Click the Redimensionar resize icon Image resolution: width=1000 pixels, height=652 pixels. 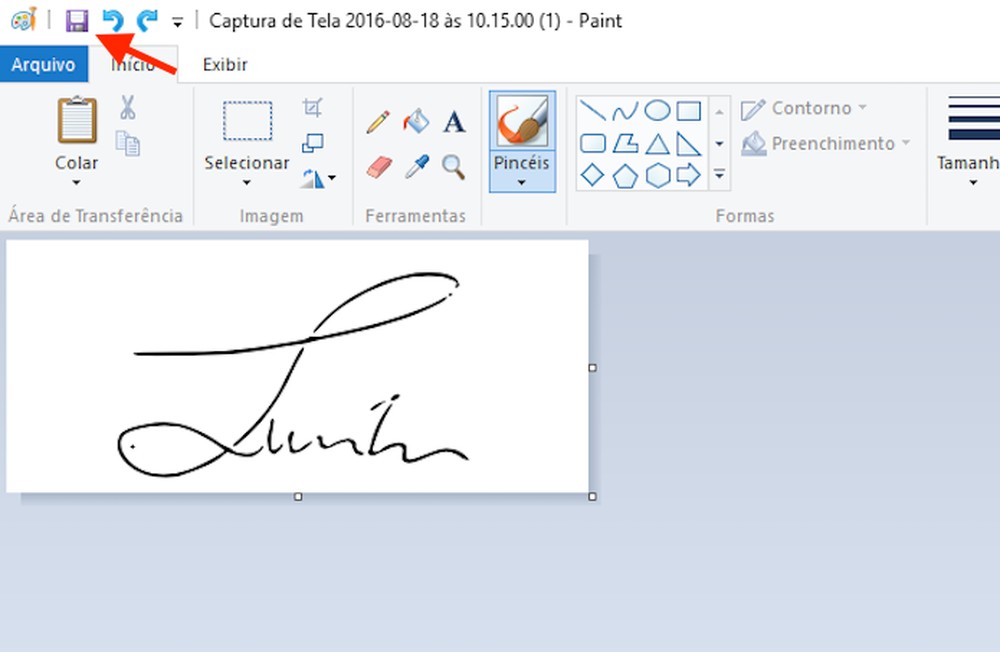[x=311, y=142]
